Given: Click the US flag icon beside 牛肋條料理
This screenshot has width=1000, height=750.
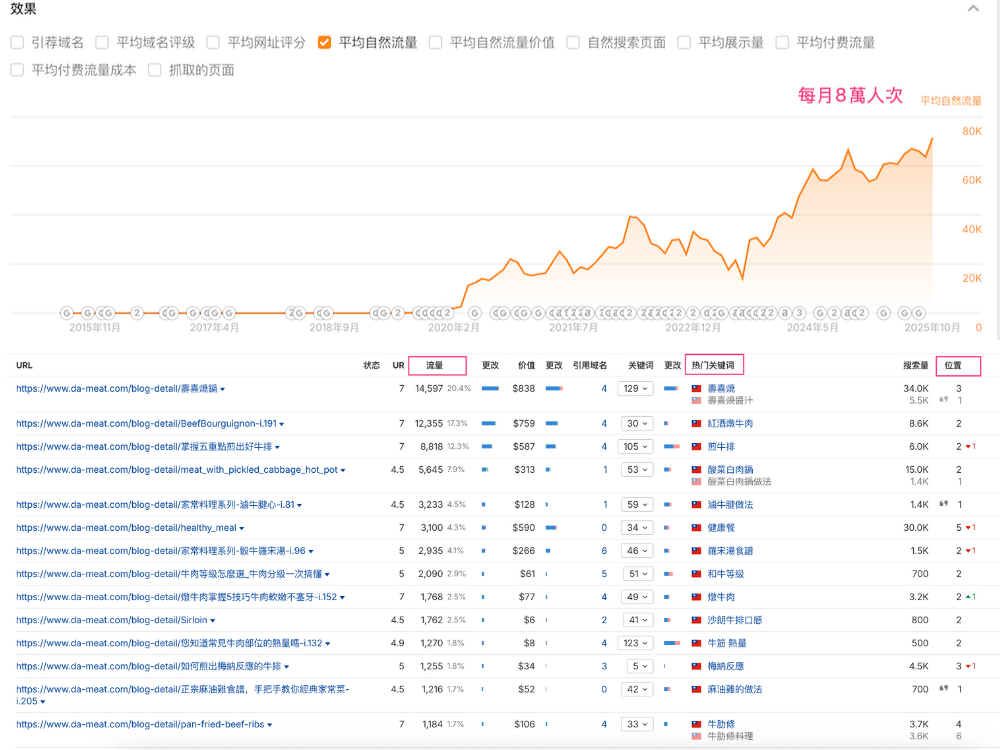Looking at the screenshot, I should tap(697, 736).
